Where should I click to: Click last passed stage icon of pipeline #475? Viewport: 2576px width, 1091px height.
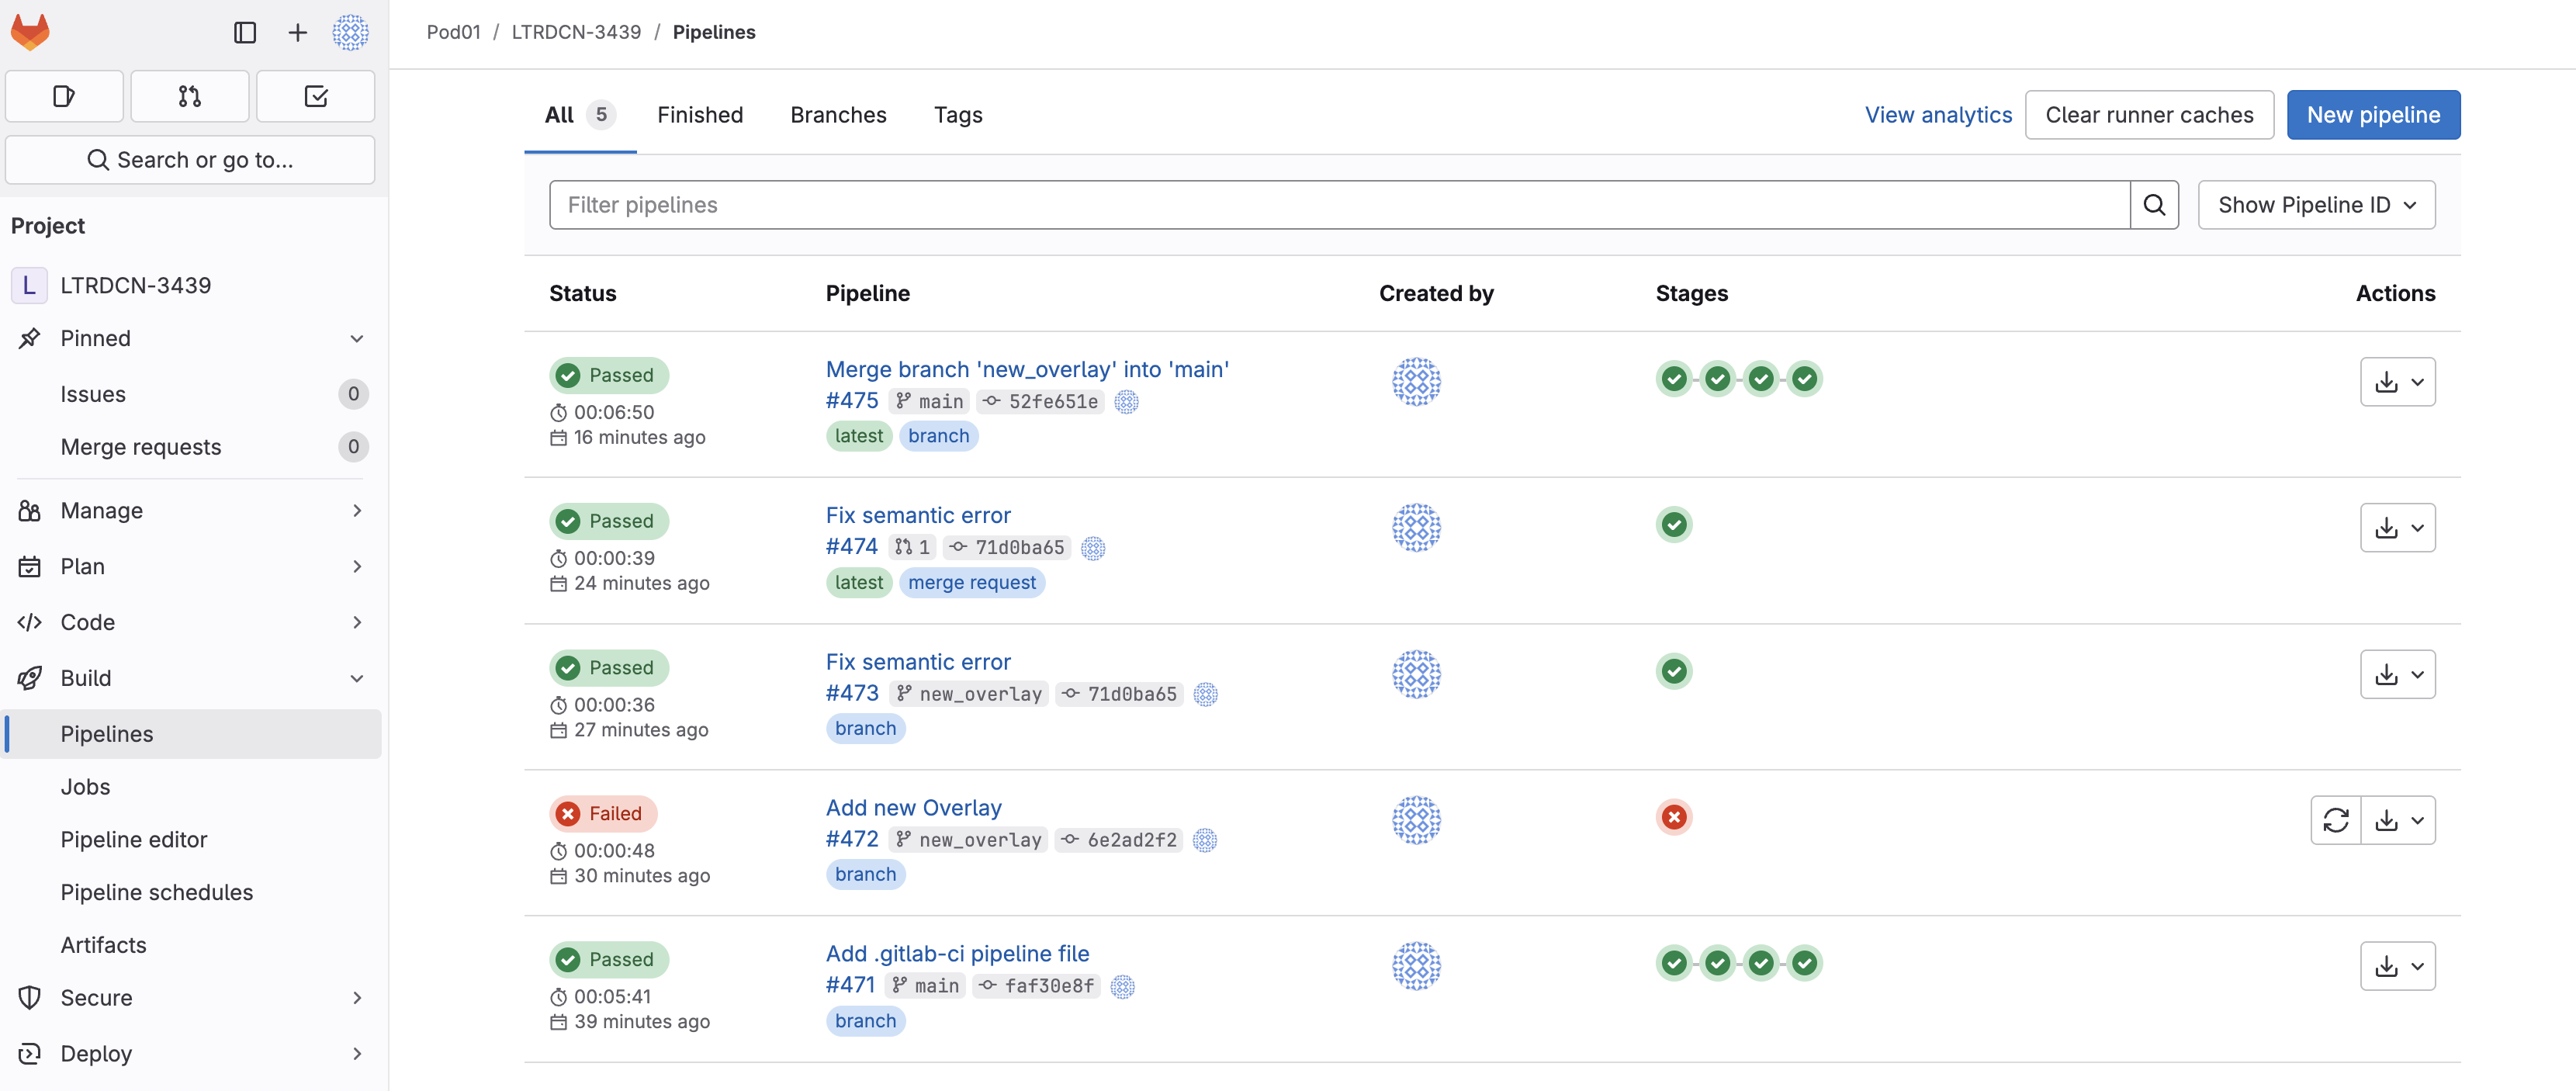point(1804,379)
